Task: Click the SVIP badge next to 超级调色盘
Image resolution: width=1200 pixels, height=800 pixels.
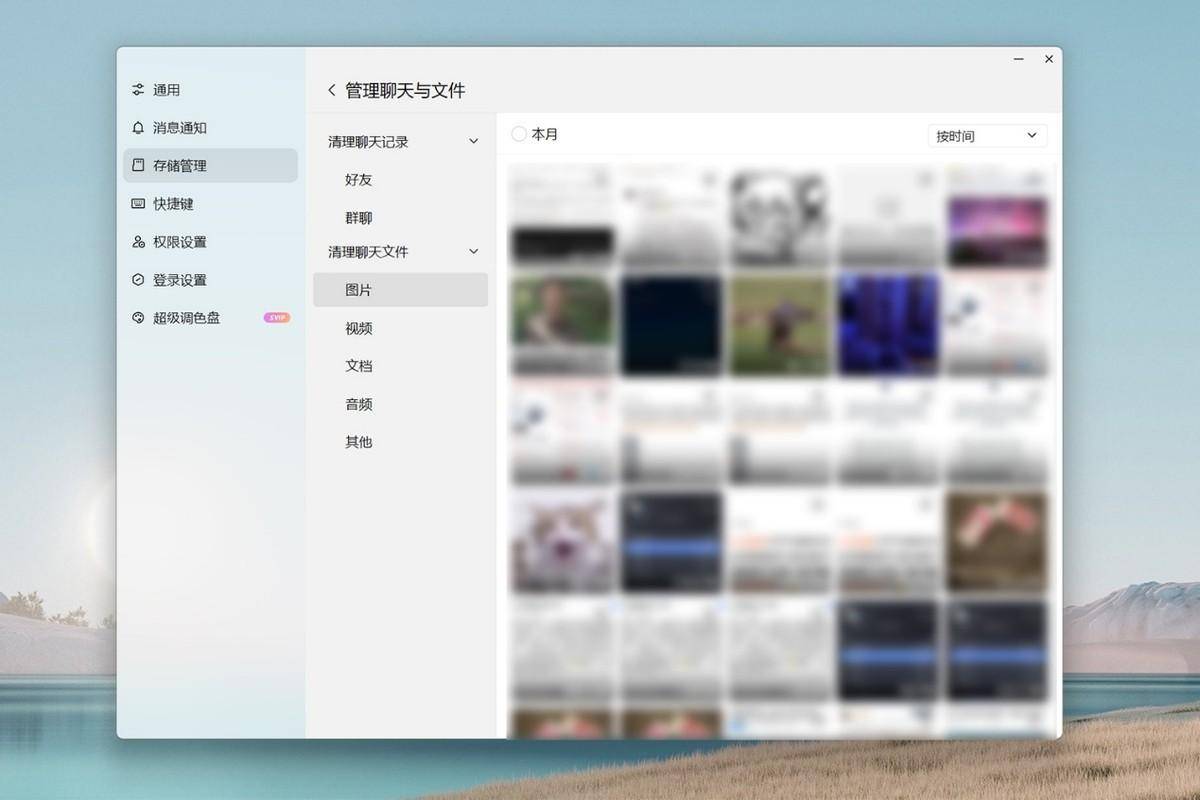Action: tap(277, 317)
